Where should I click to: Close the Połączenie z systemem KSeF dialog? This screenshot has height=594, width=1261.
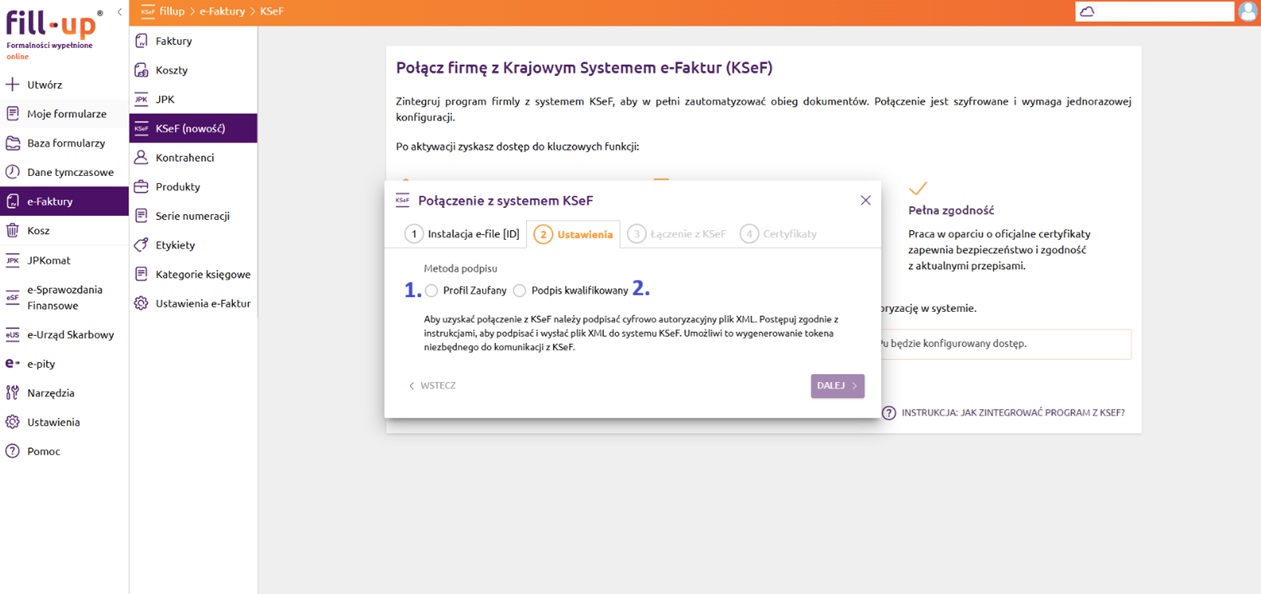point(866,200)
